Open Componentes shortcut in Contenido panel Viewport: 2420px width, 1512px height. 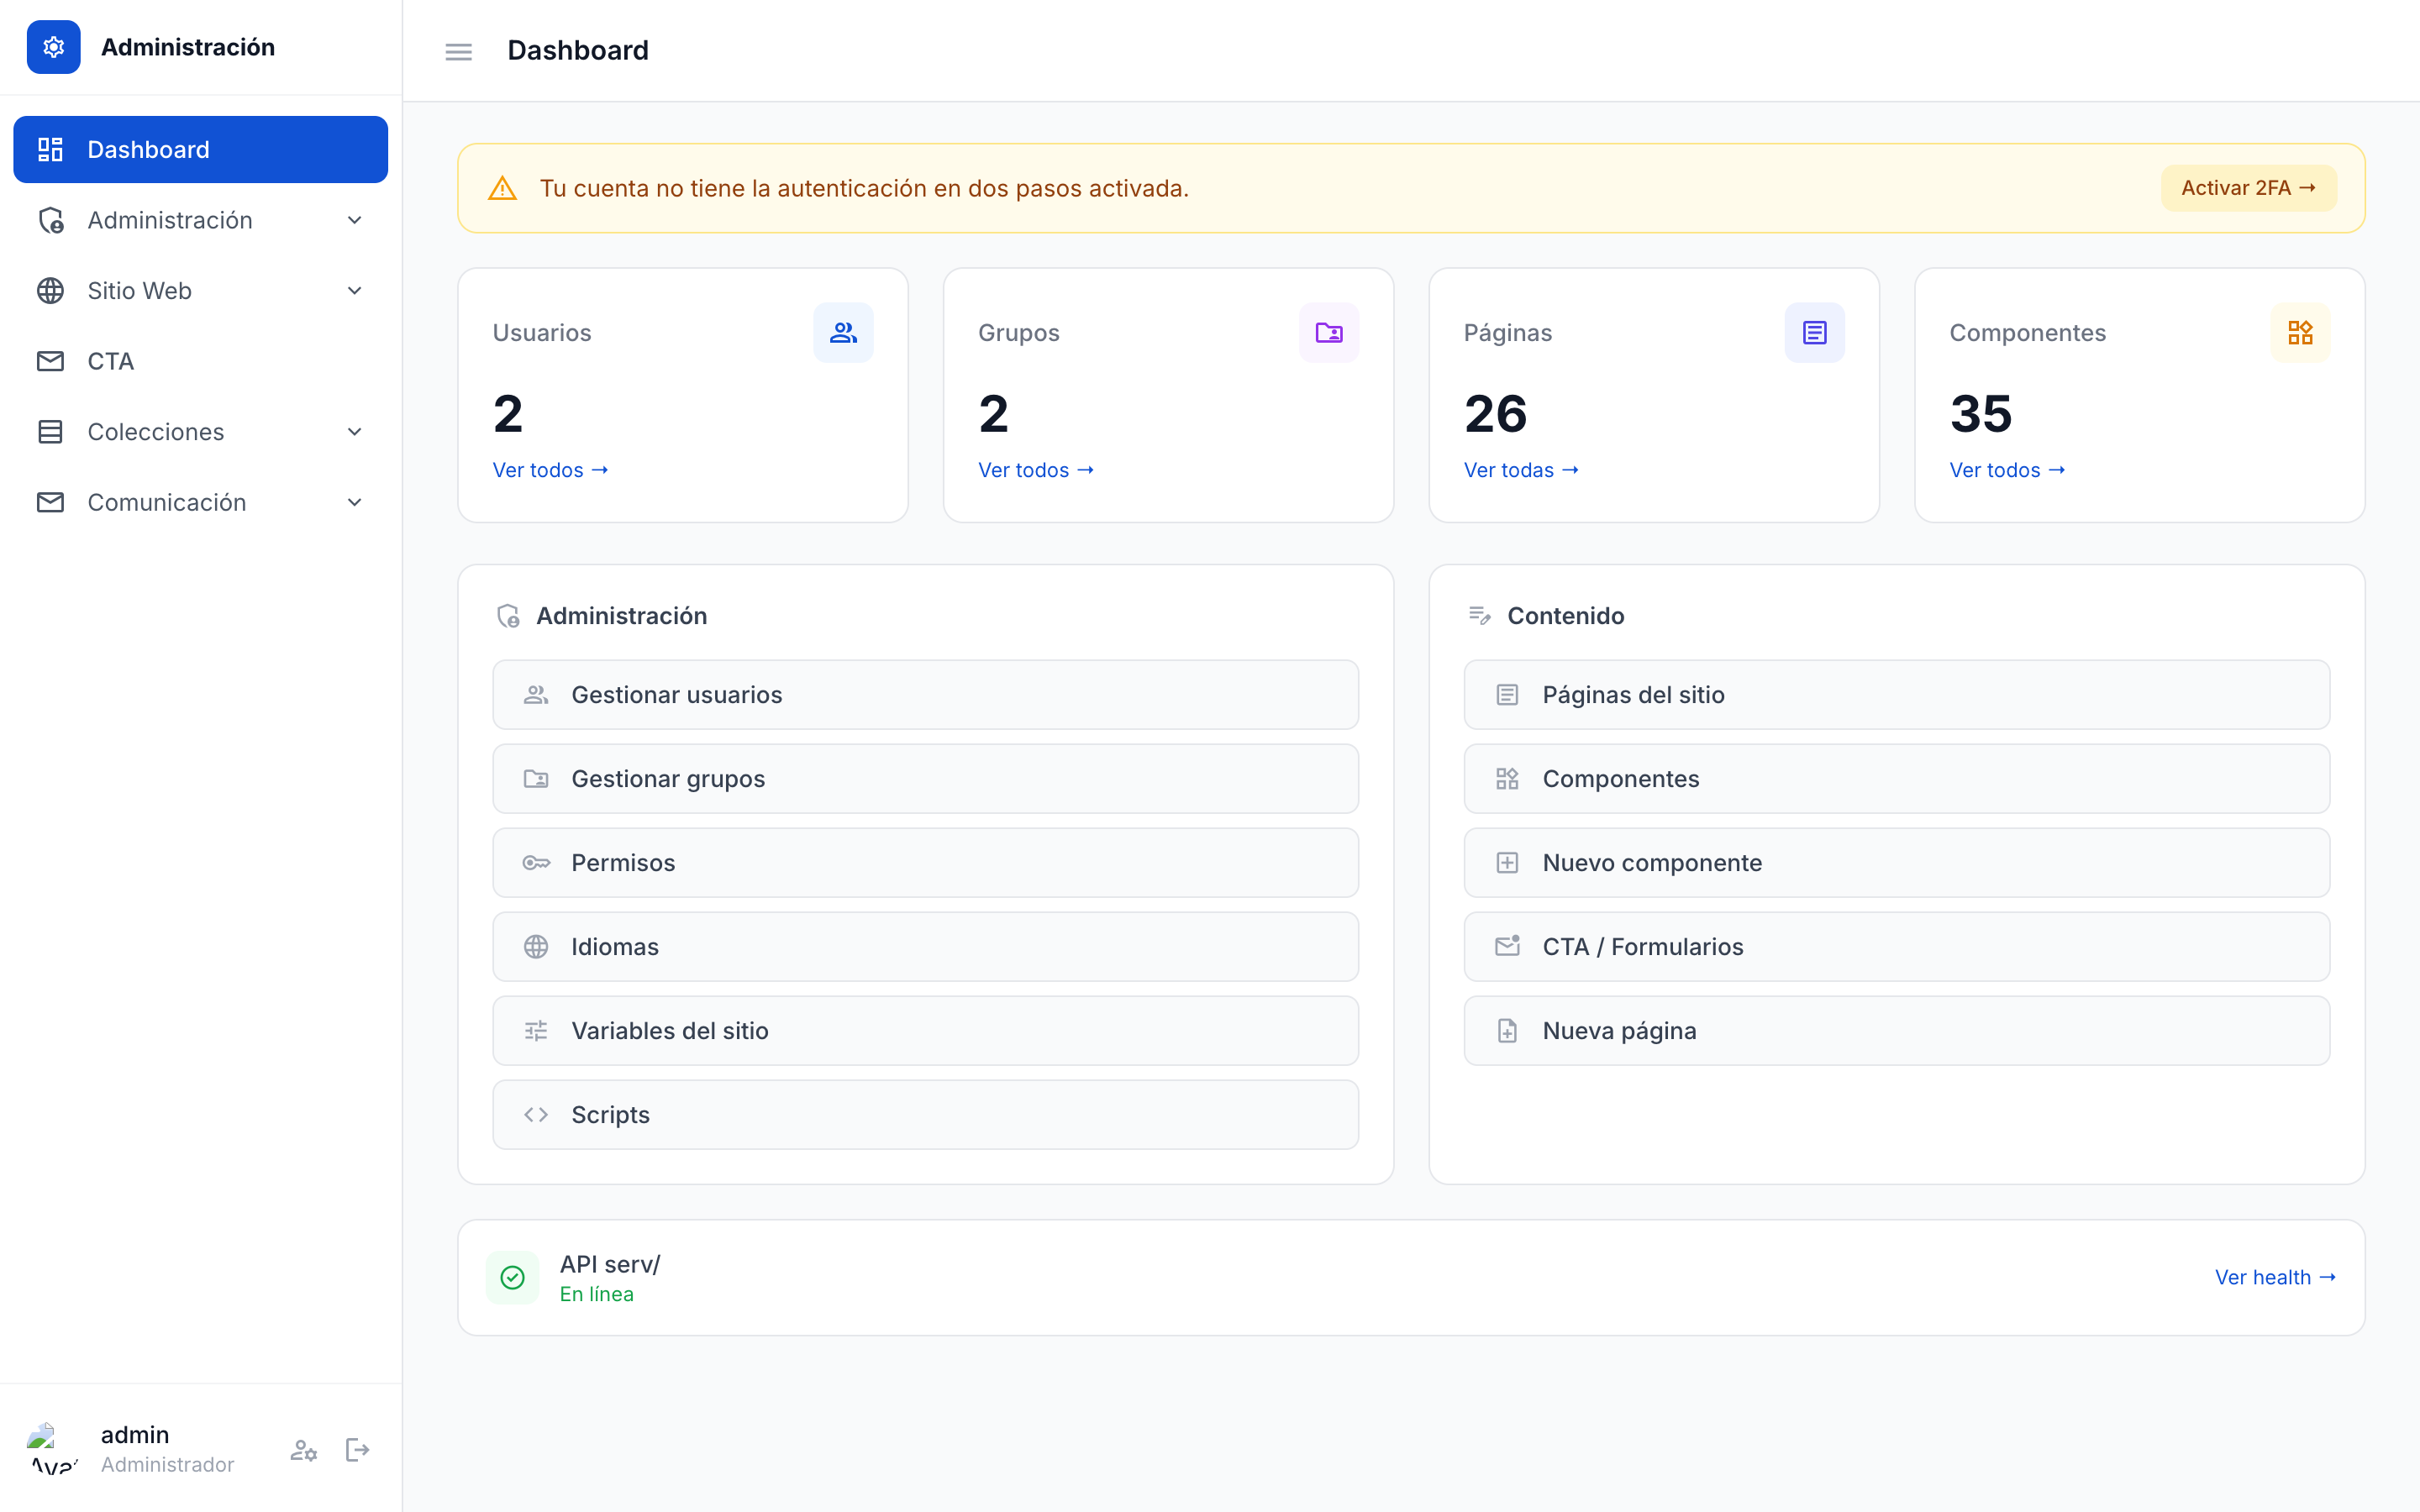[1896, 779]
